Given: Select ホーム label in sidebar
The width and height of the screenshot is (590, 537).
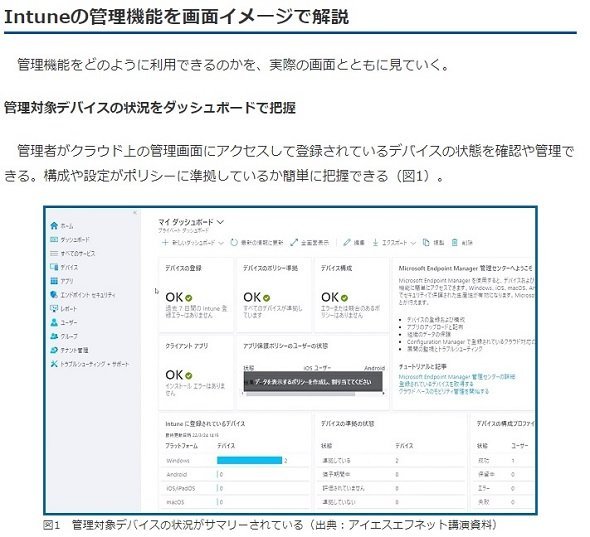Looking at the screenshot, I should click(67, 226).
